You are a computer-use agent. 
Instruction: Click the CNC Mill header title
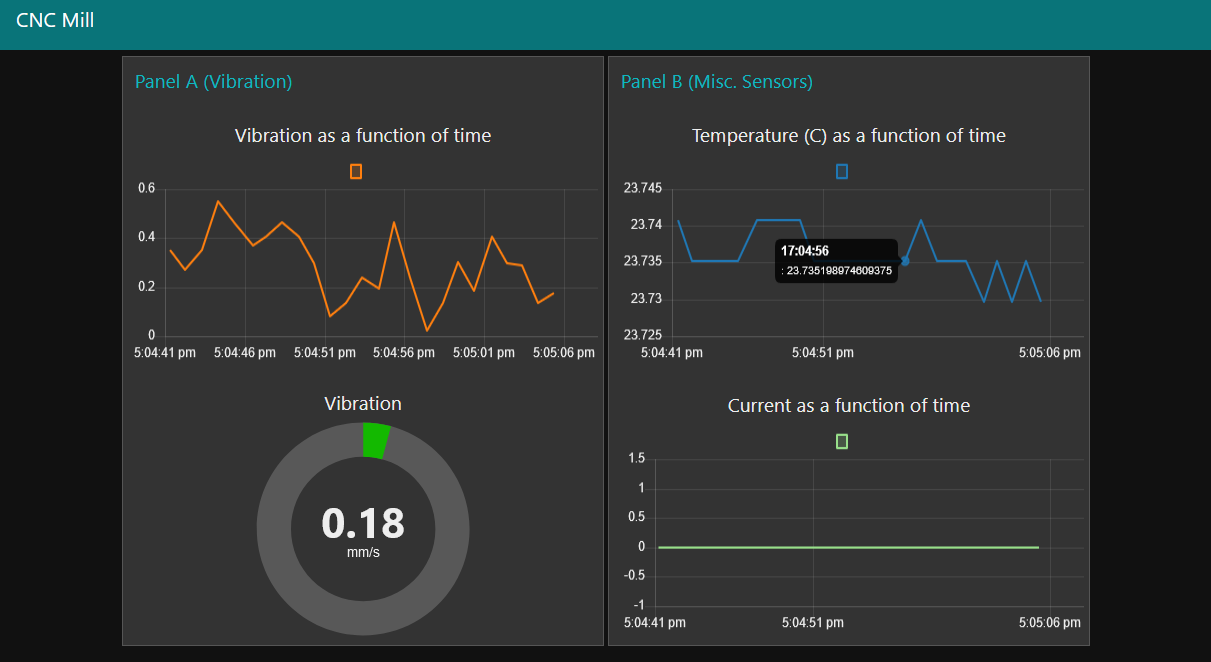click(55, 20)
